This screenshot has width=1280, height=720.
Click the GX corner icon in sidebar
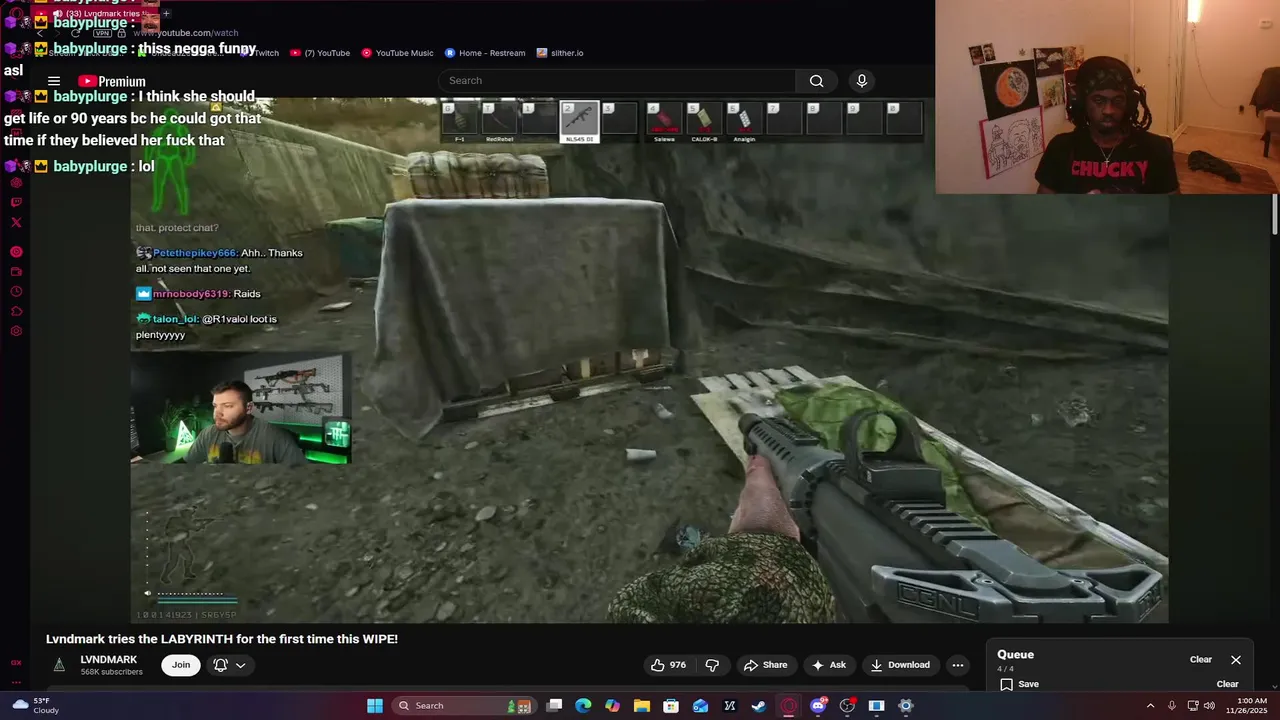click(x=16, y=662)
